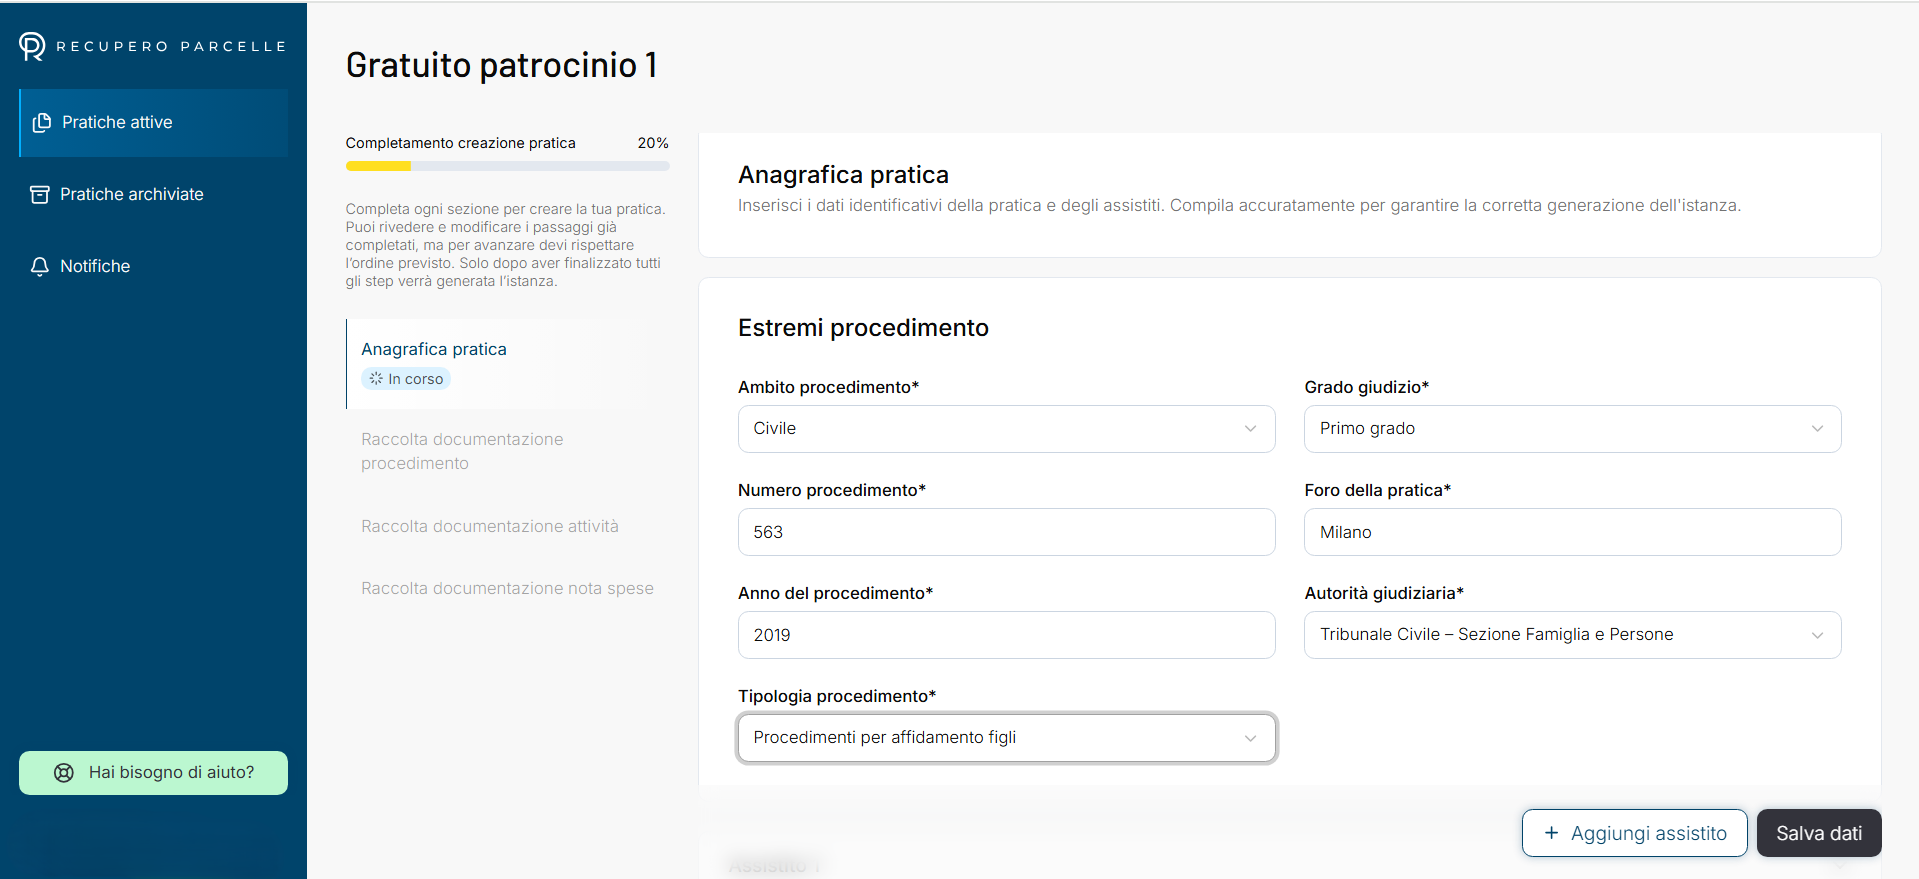
Task: Open the Ambito procedimento dropdown
Action: (x=1006, y=429)
